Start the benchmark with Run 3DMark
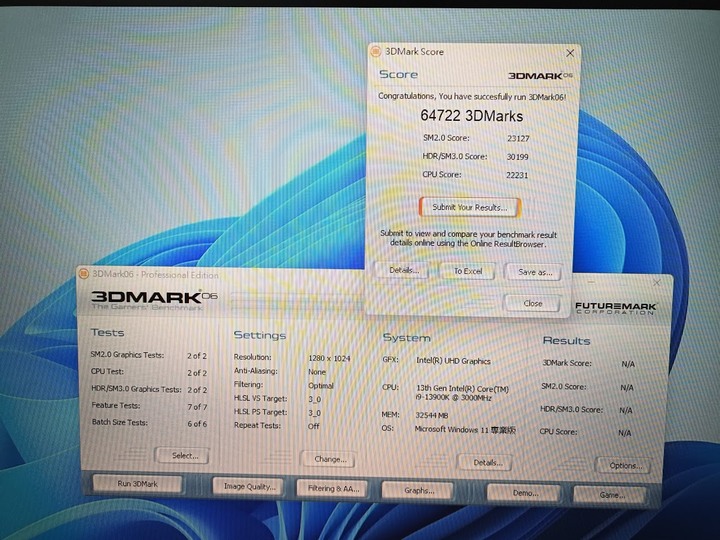 tap(137, 484)
